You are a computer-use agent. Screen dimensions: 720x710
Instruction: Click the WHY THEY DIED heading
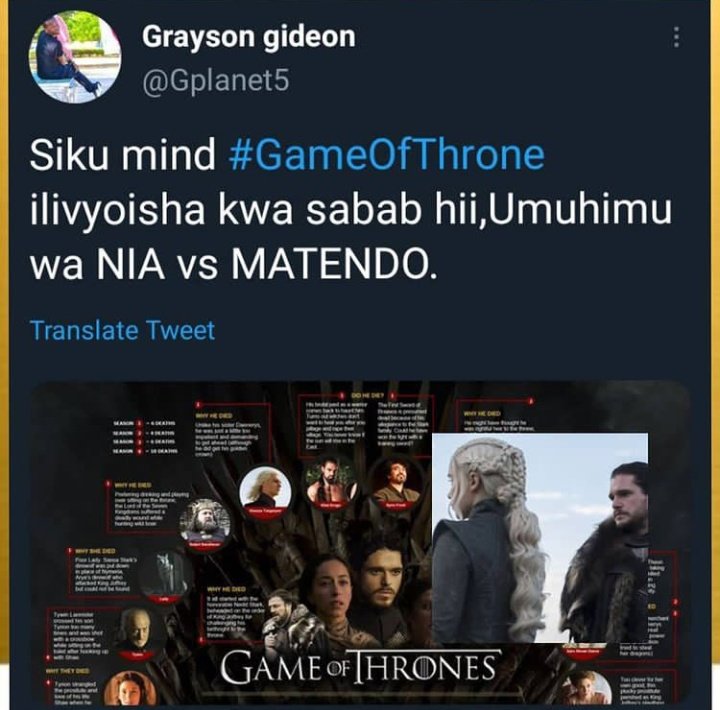[x=68, y=671]
